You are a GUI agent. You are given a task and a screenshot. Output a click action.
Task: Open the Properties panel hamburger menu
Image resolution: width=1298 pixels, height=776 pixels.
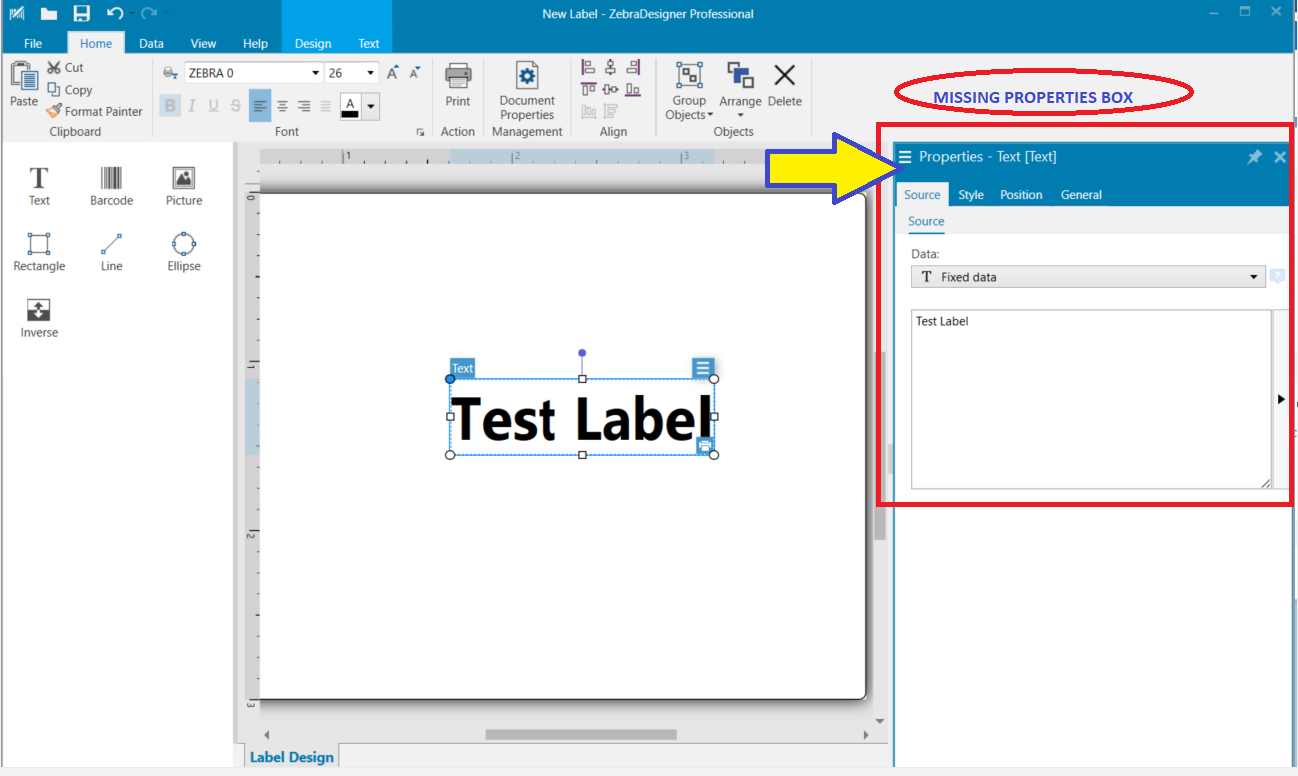(905, 157)
